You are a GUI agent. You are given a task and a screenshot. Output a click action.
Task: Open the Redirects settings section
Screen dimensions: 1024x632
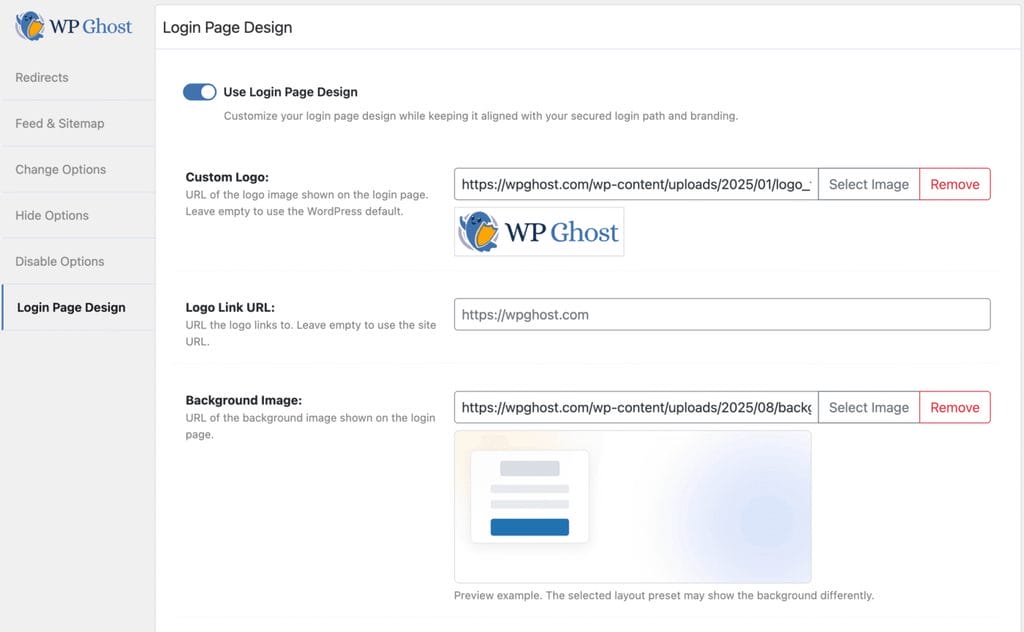tap(42, 77)
